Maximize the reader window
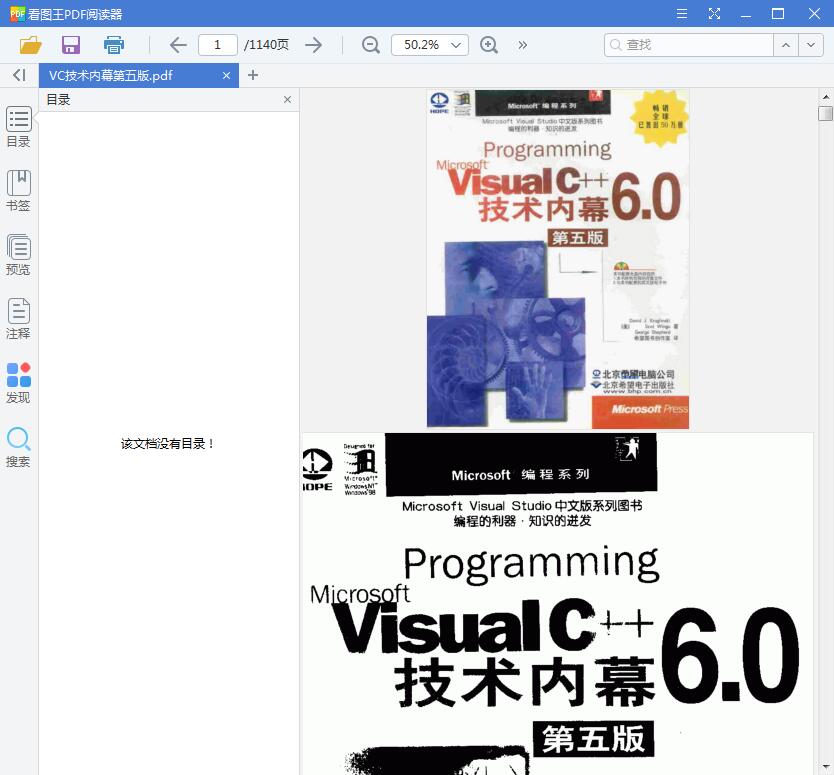 pyautogui.click(x=778, y=14)
